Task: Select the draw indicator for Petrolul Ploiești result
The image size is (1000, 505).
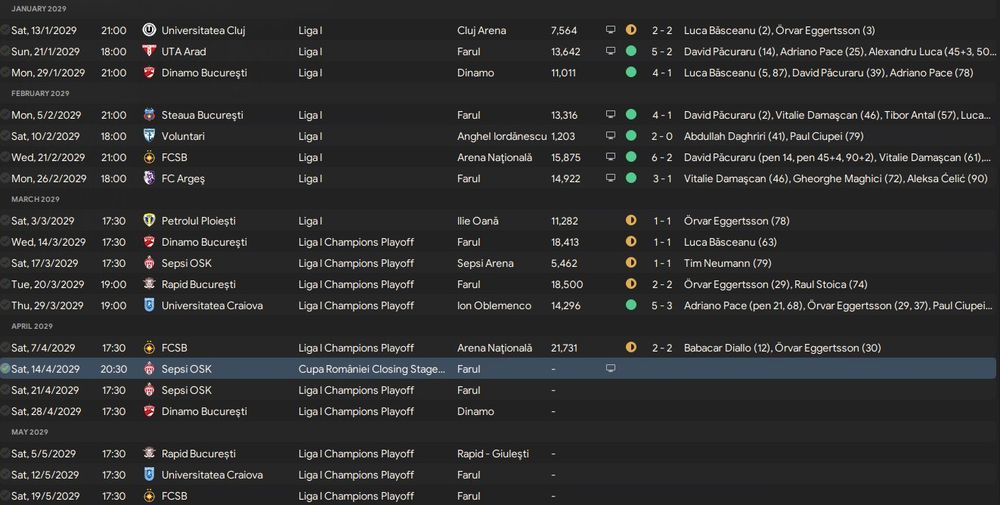Action: pyautogui.click(x=631, y=221)
